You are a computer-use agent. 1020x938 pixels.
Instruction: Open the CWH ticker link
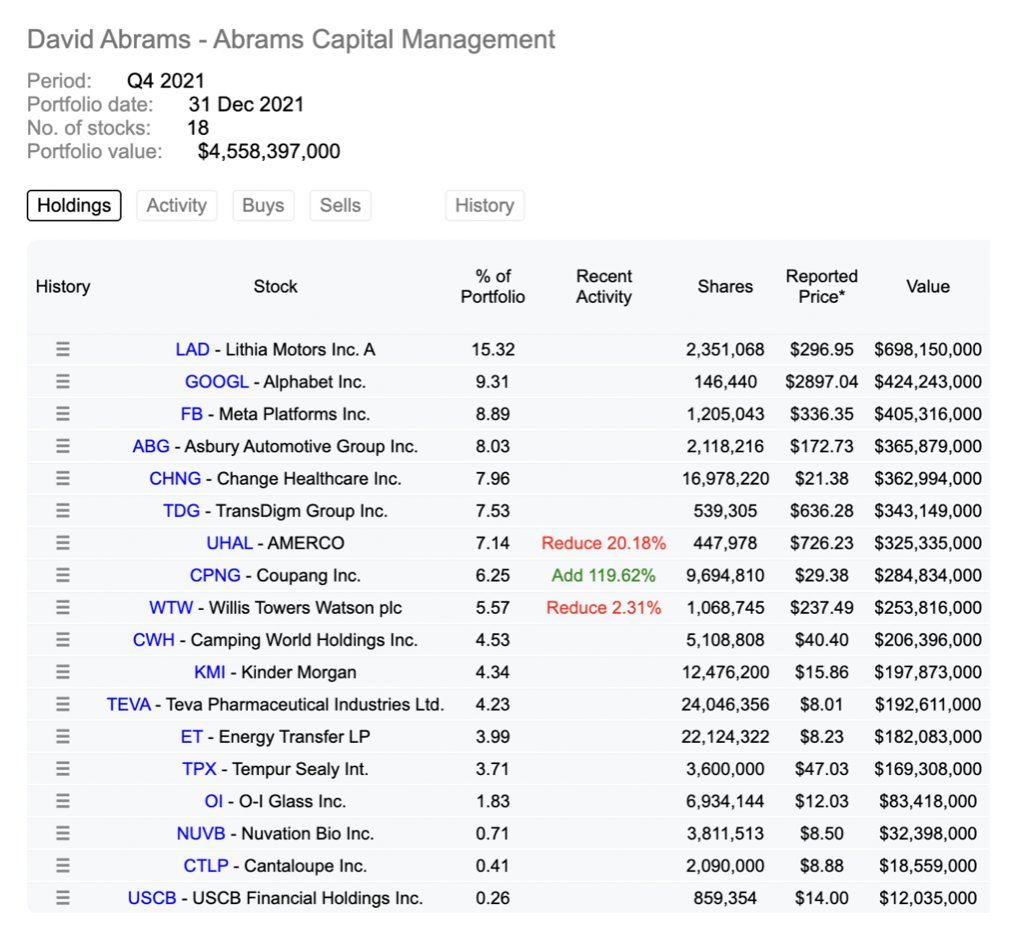click(154, 639)
